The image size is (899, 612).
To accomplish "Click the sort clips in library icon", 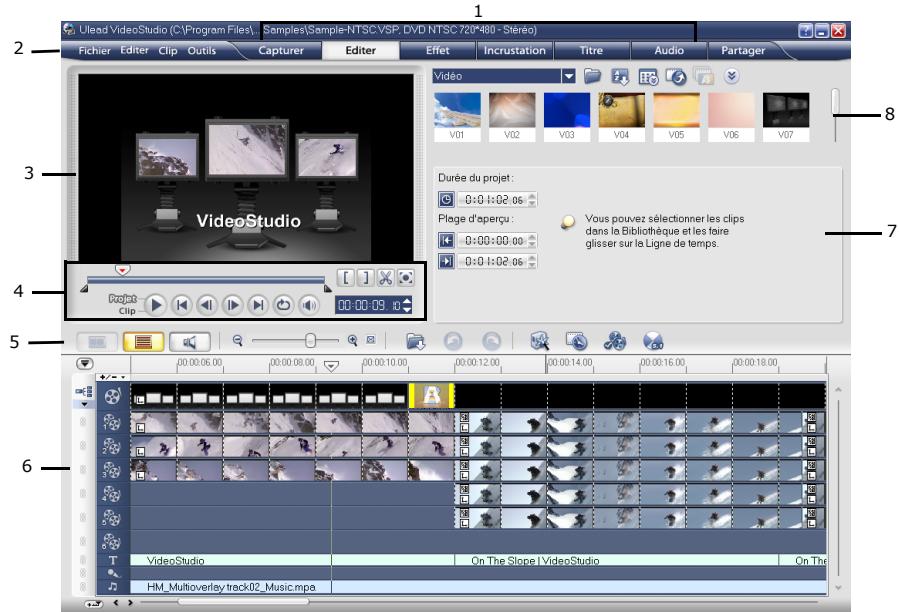I will click(x=620, y=76).
